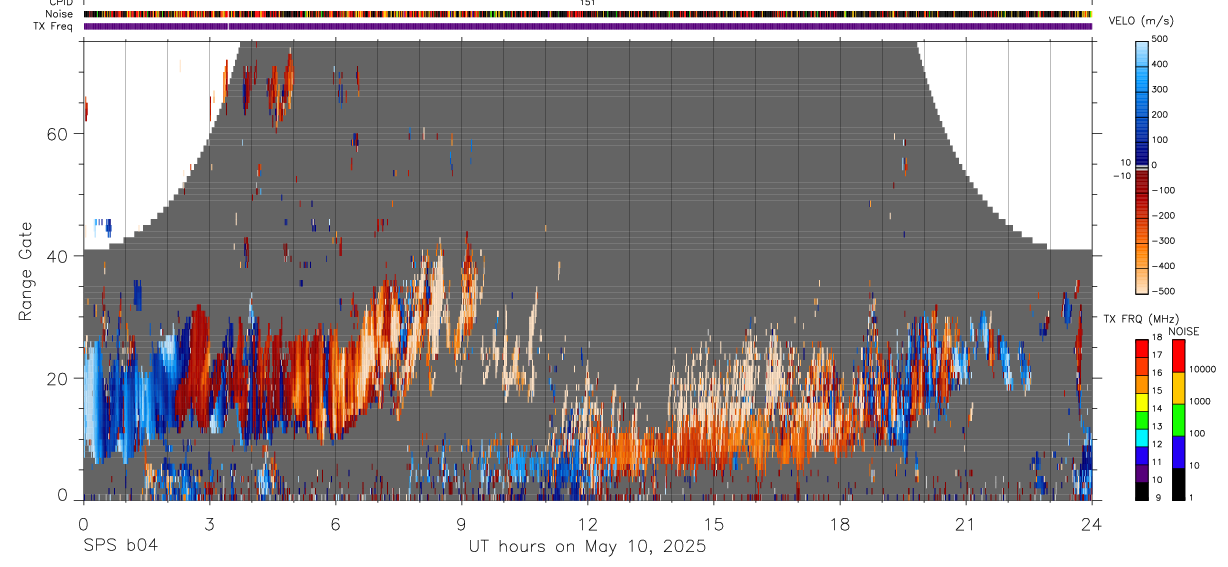Click the TX Freq strip label
This screenshot has width=1228, height=567.
tap(55, 26)
